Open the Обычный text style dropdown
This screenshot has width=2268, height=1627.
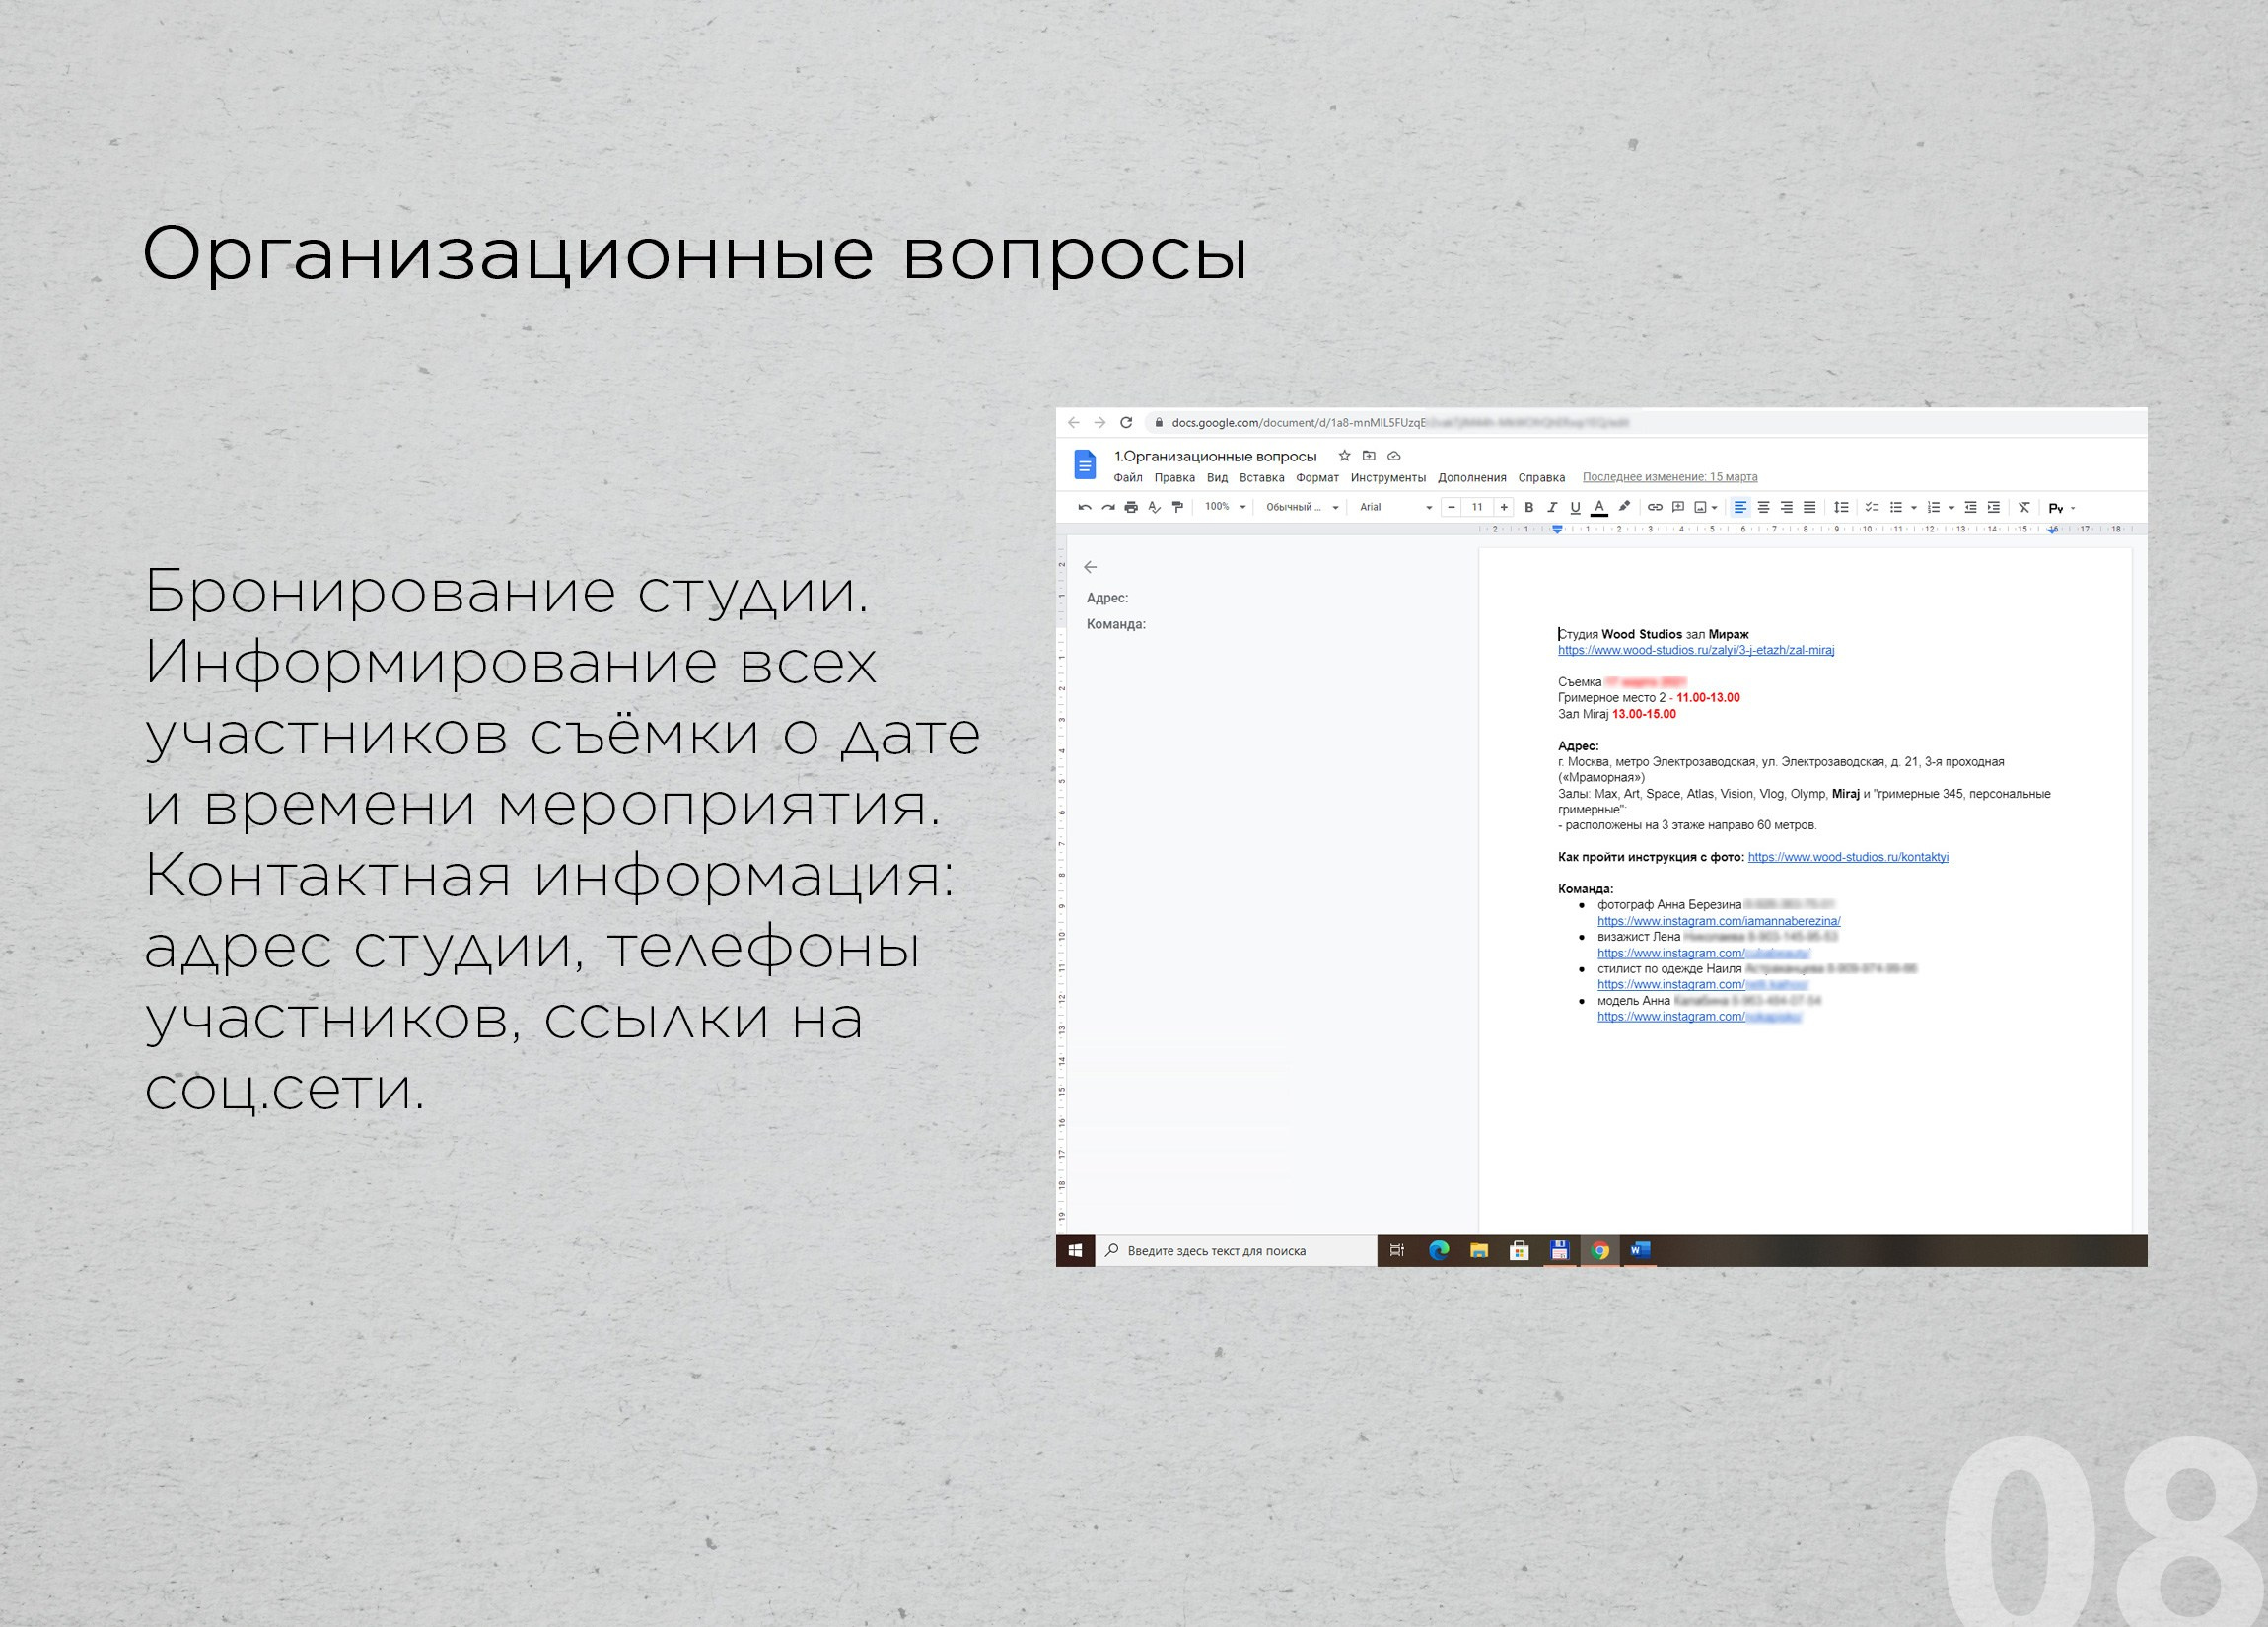(x=1301, y=507)
